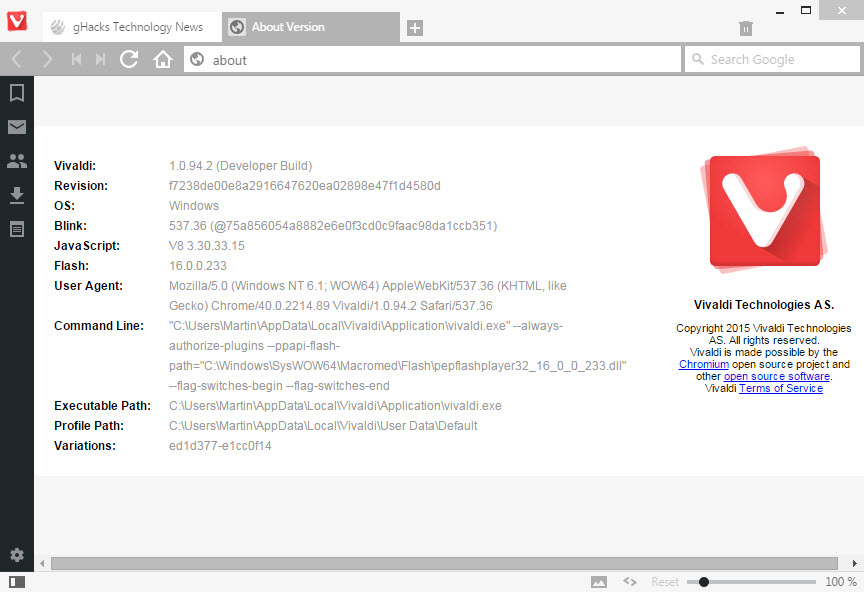Viewport: 864px width, 592px height.
Task: Toggle the side panel visibility
Action: click(17, 582)
